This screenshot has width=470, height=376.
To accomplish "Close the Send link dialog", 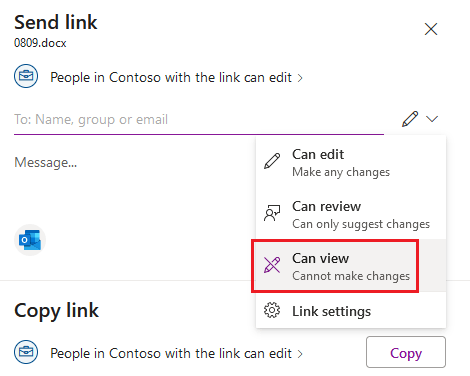I will 431,29.
